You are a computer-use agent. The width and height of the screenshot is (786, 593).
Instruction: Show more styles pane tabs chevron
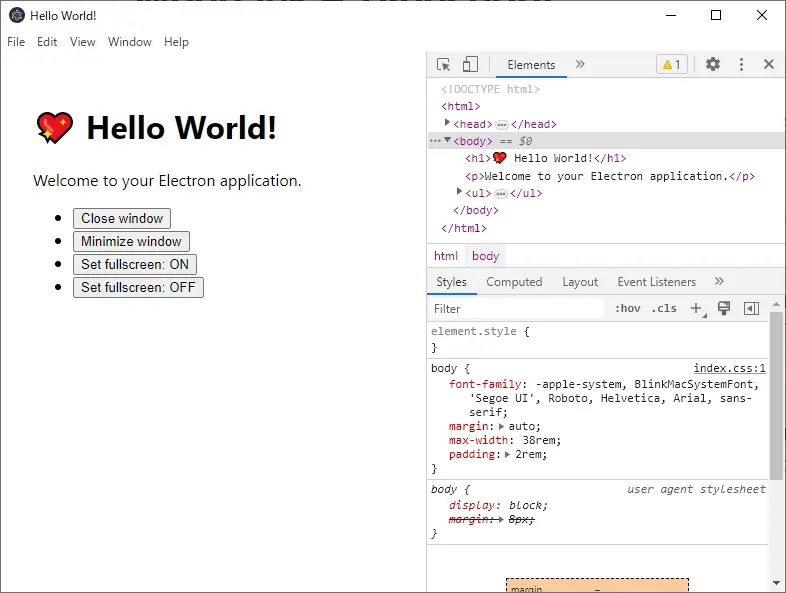[719, 281]
